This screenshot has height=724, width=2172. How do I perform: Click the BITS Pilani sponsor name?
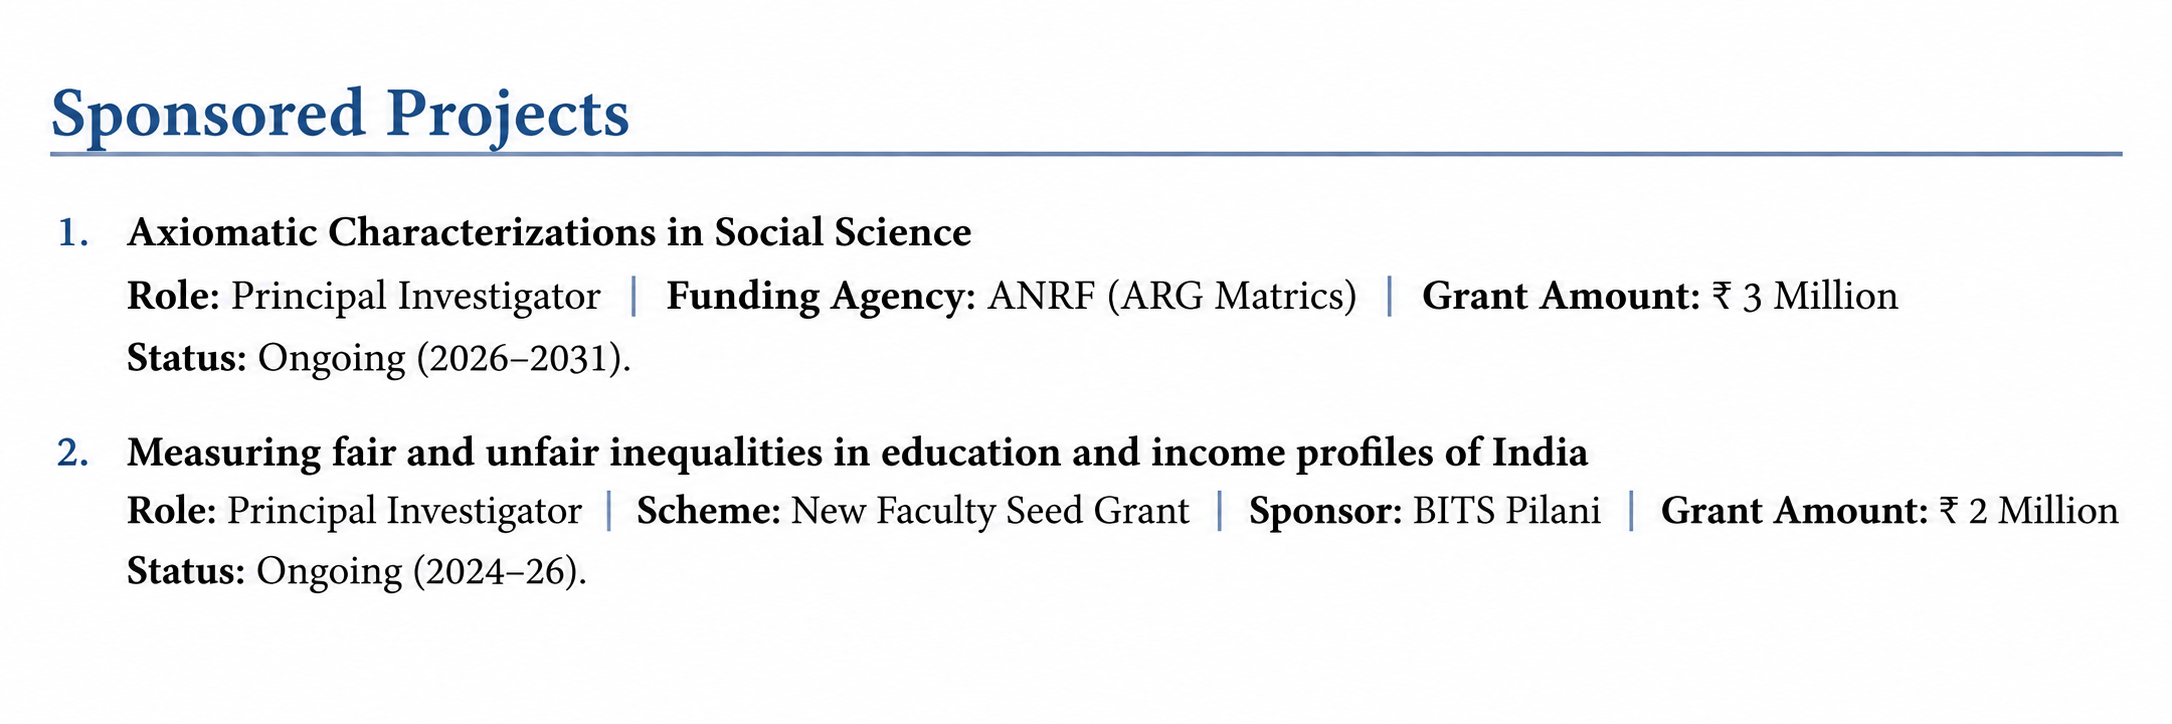point(1507,511)
